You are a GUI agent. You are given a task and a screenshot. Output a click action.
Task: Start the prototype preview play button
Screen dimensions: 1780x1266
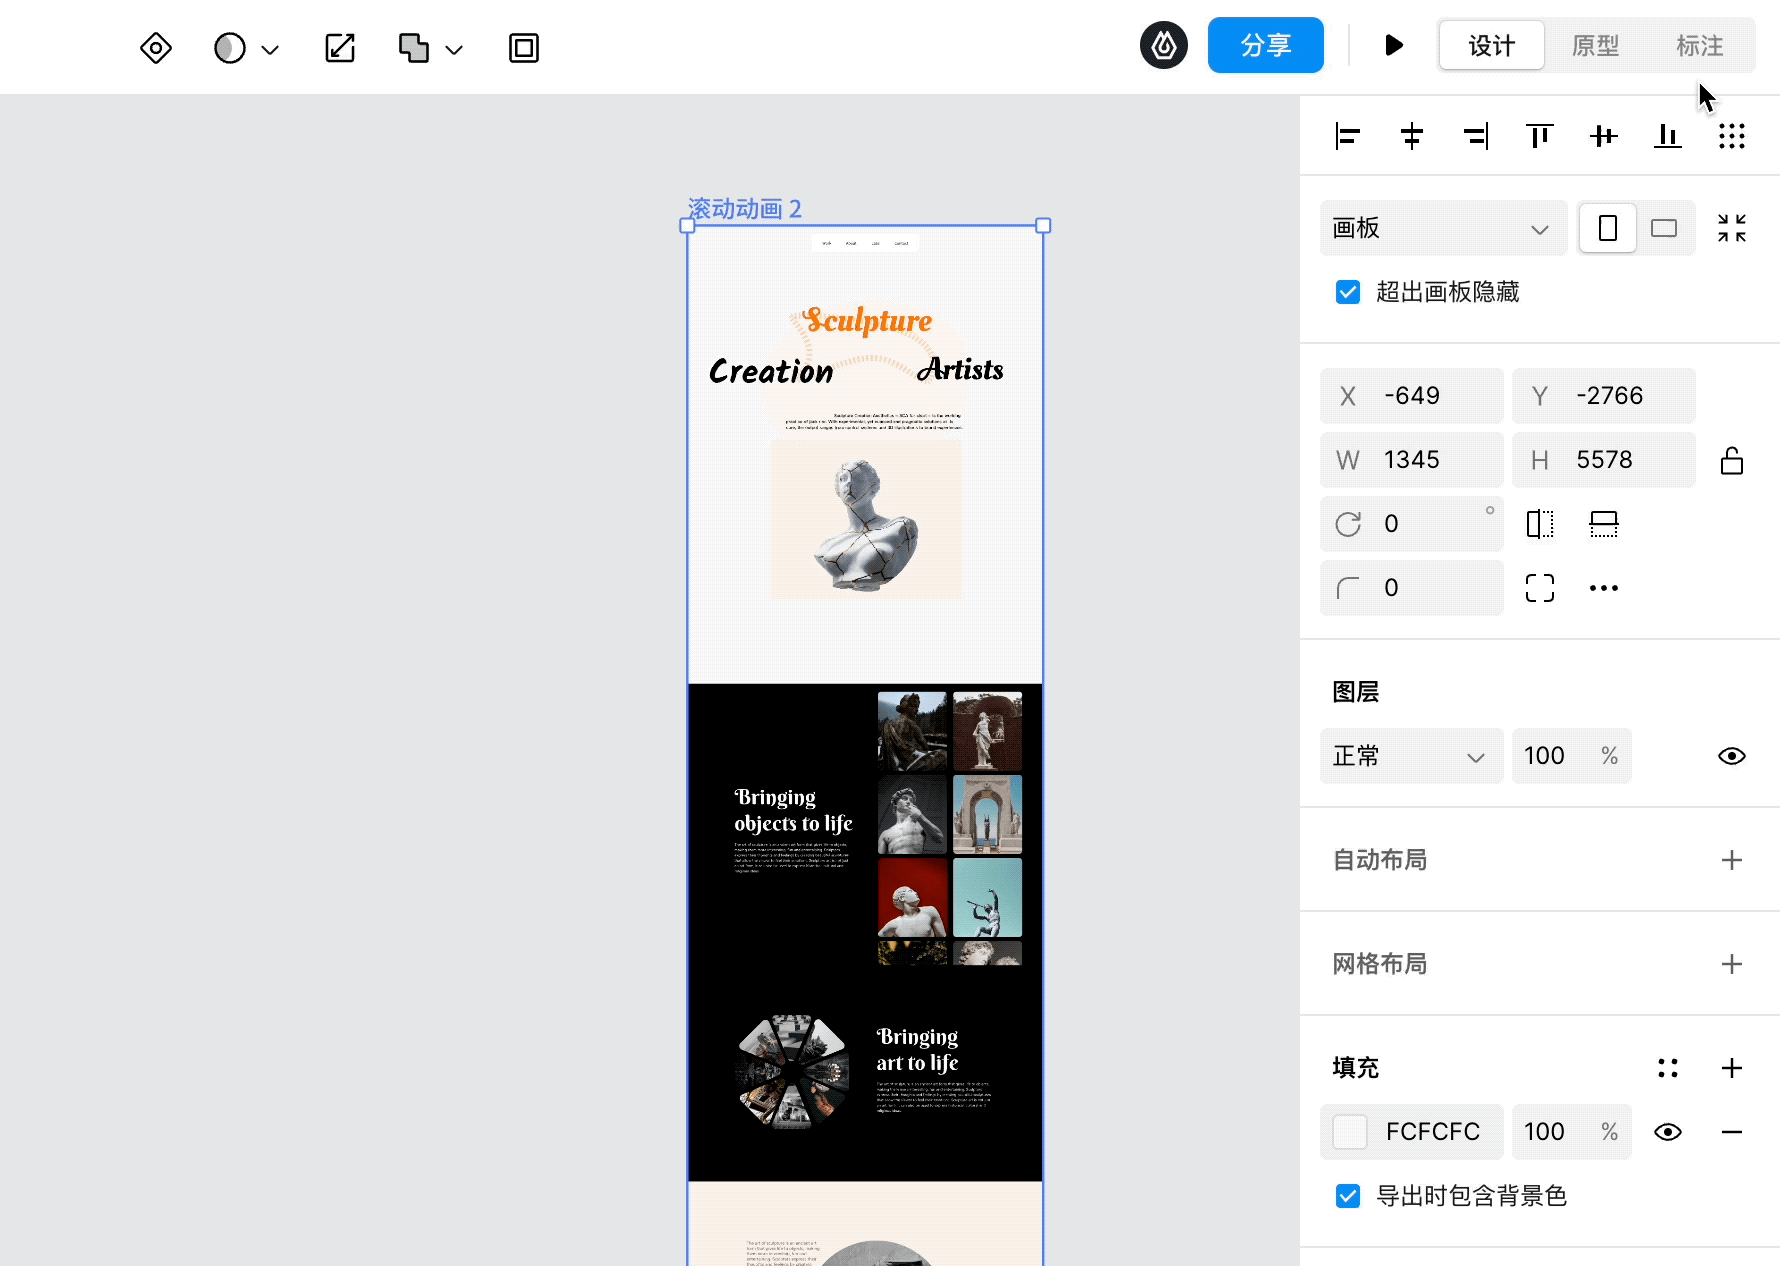click(1394, 45)
